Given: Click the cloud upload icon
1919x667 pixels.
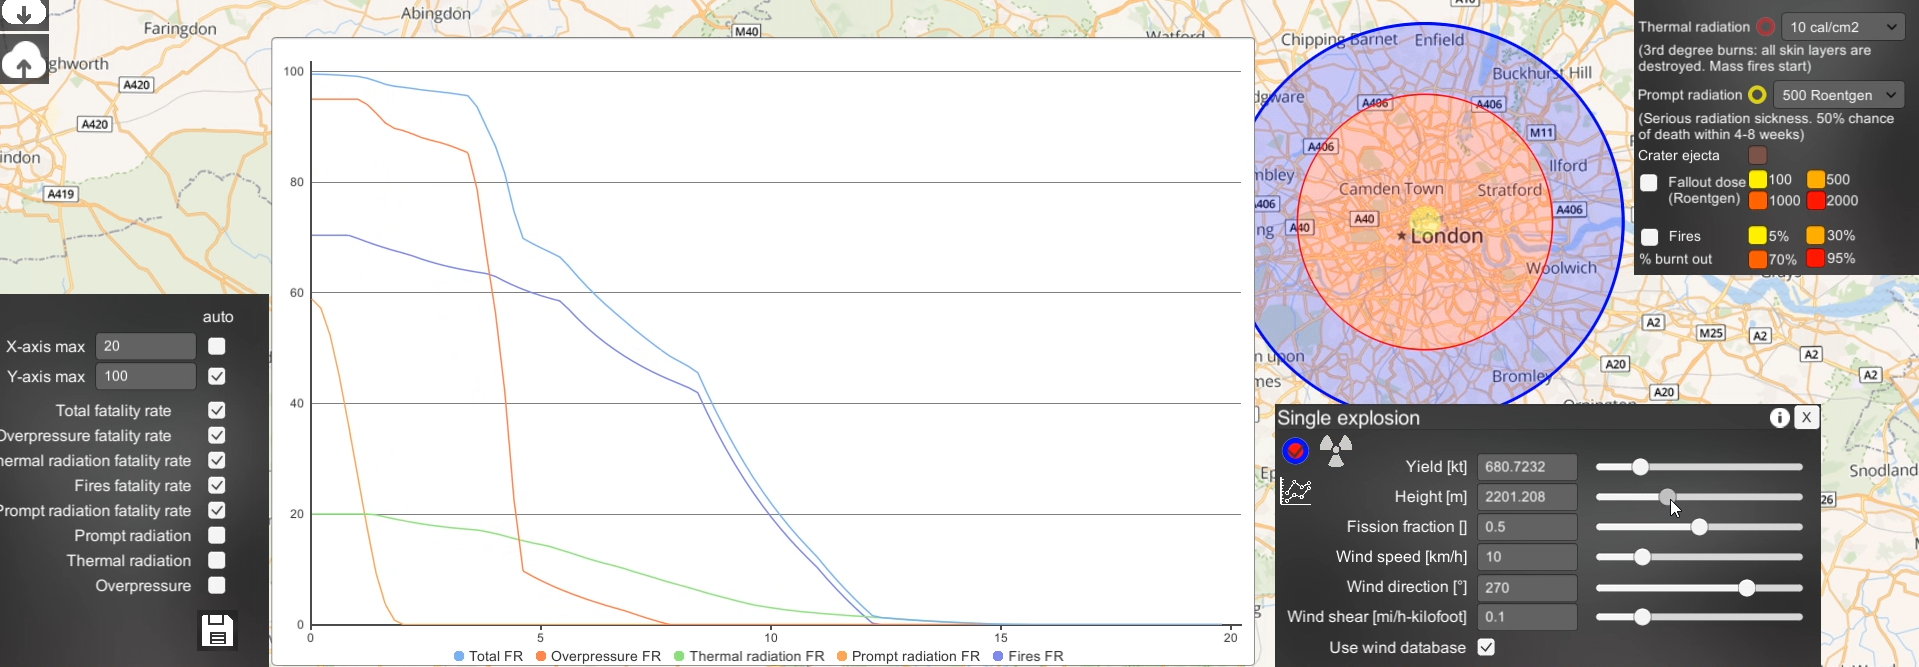Looking at the screenshot, I should coord(24,61).
